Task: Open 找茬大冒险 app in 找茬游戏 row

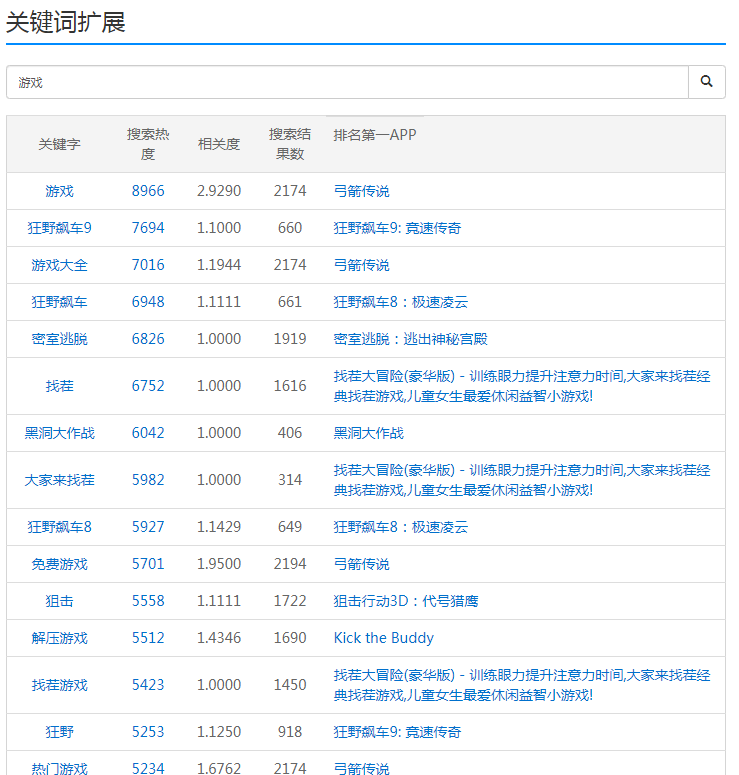Action: pyautogui.click(x=522, y=685)
